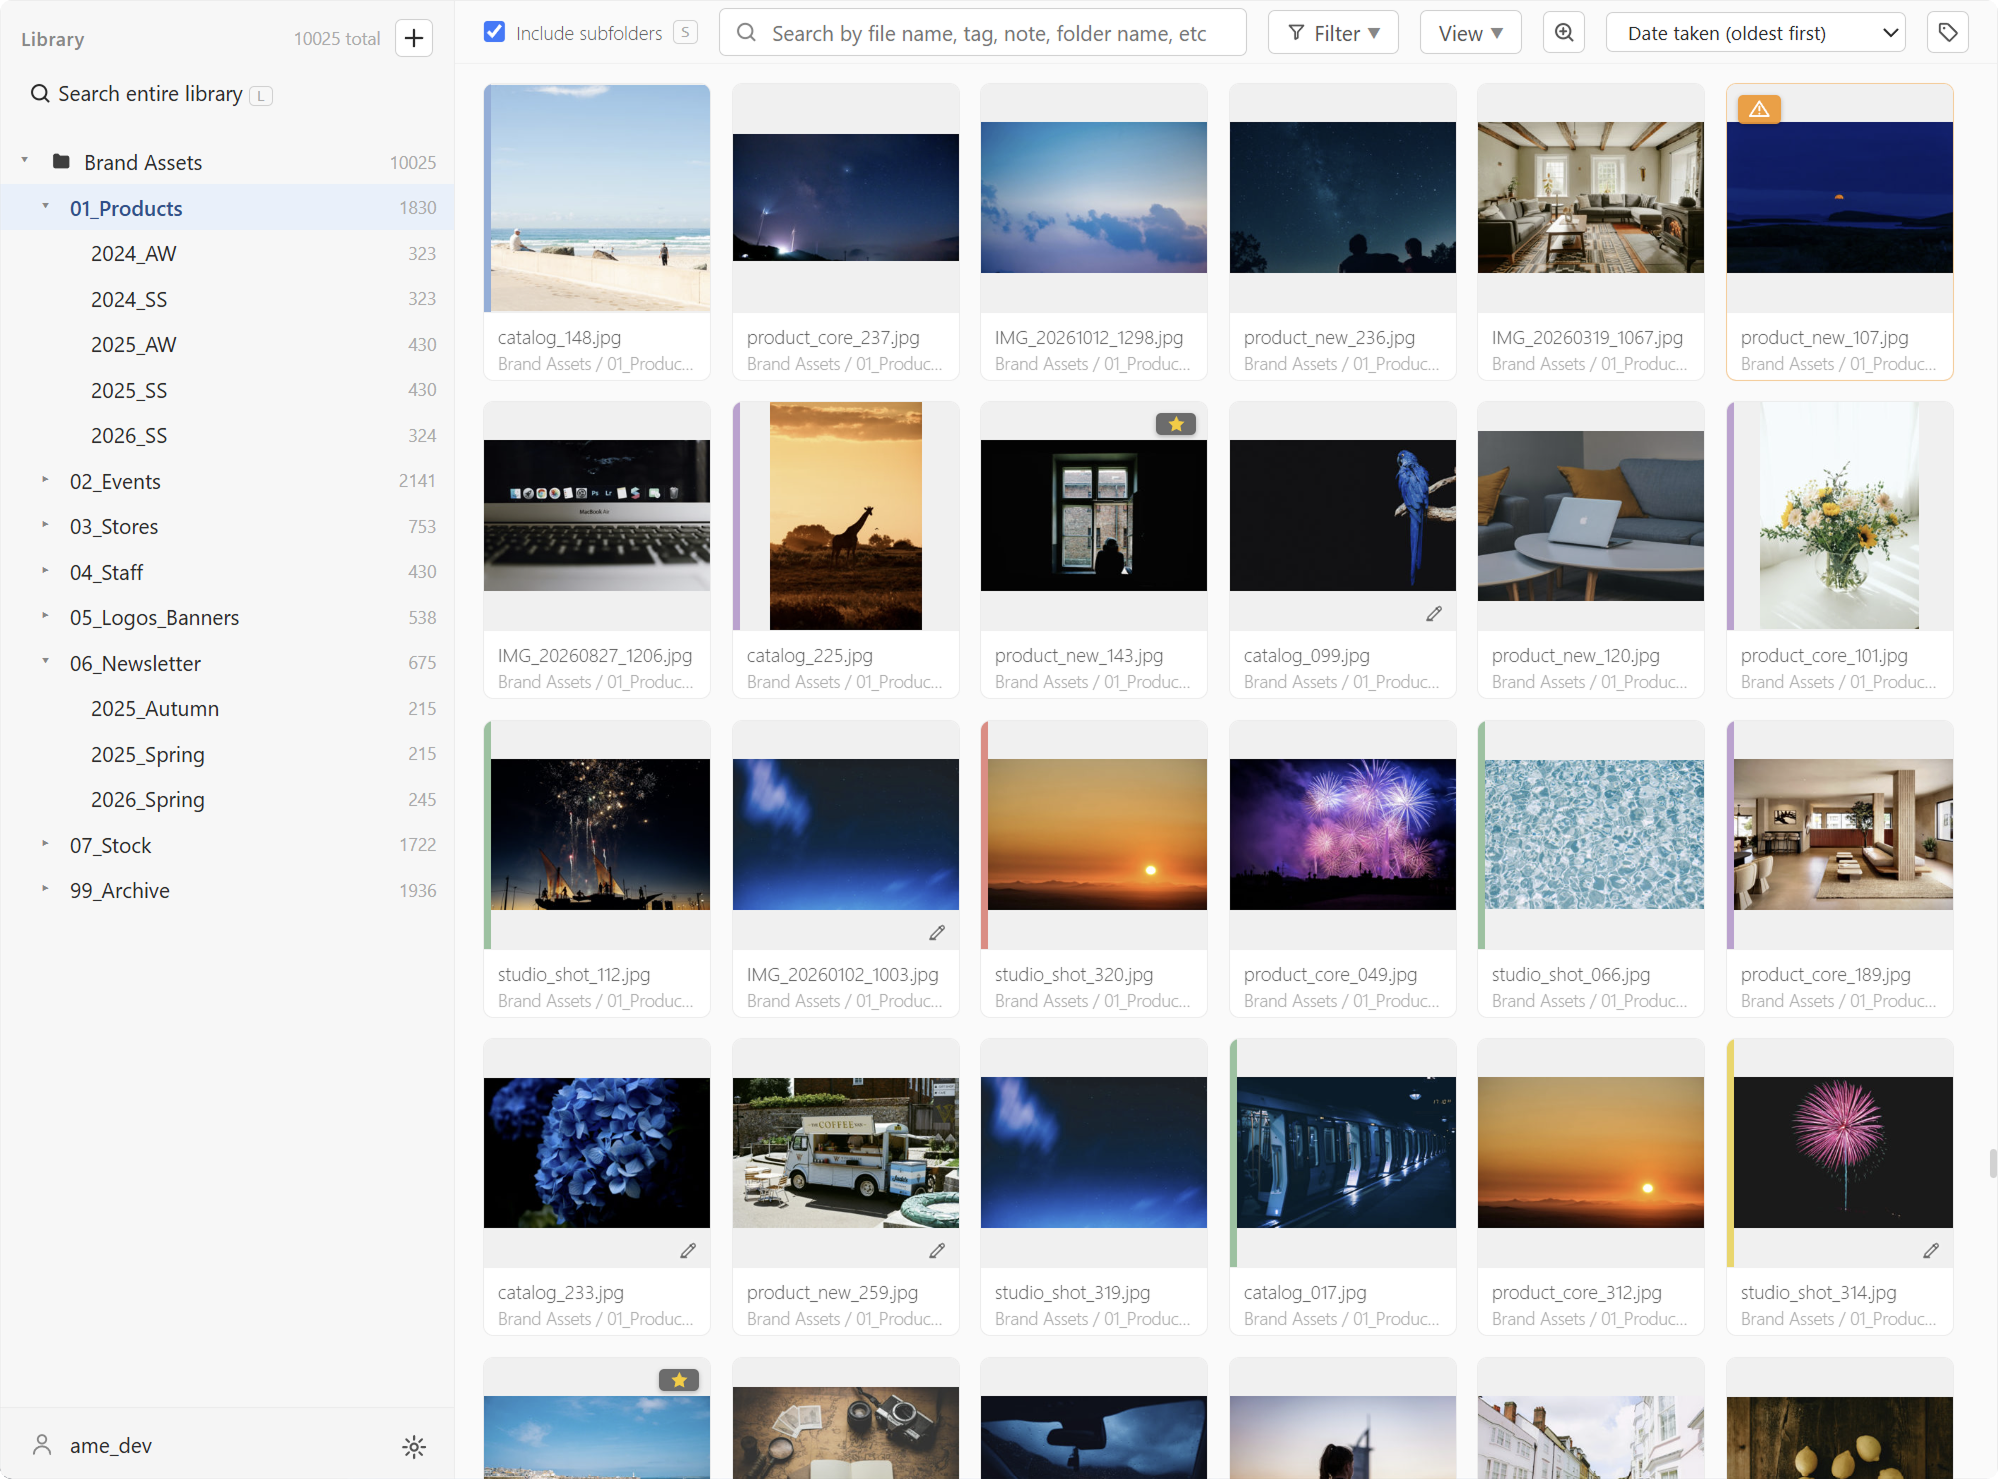1998x1479 pixels.
Task: Collapse the 06_Newsletter folder
Action: click(x=46, y=662)
